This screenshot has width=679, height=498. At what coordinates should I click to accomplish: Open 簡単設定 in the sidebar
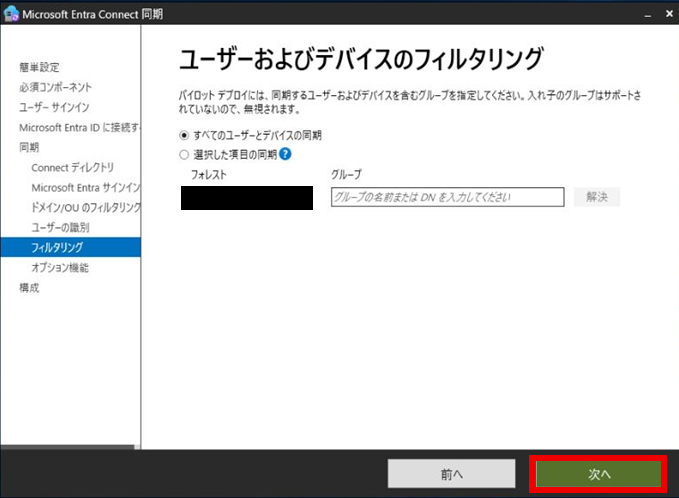pyautogui.click(x=39, y=67)
